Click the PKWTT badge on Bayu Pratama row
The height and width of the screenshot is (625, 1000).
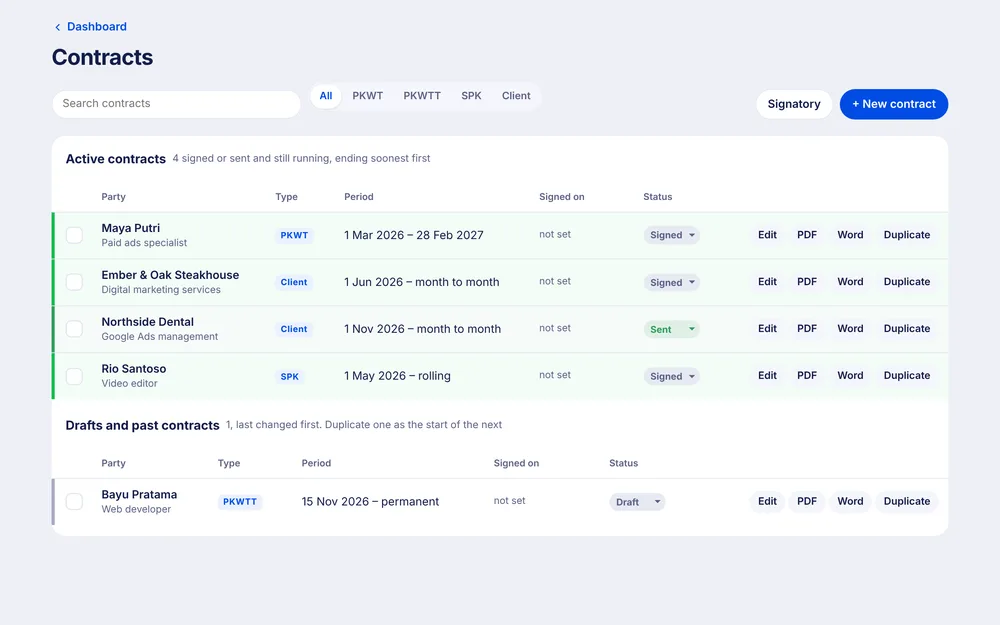point(240,502)
